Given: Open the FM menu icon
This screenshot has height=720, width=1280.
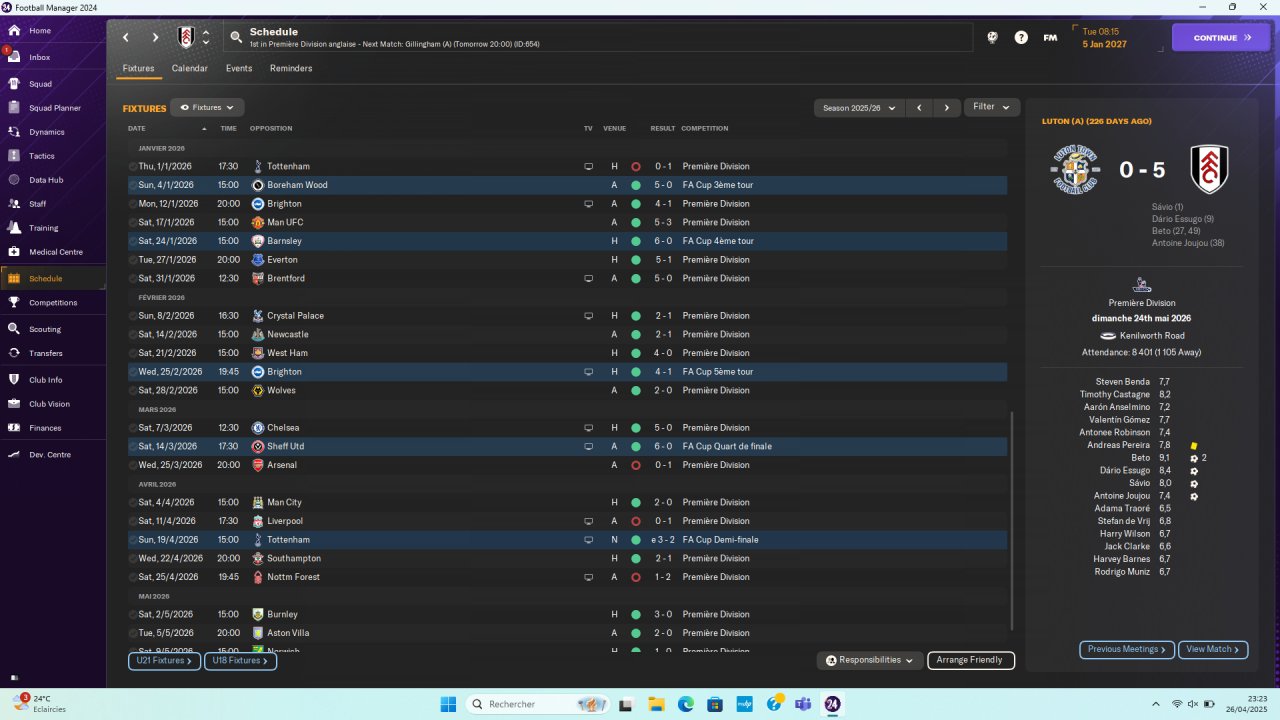Looking at the screenshot, I should pos(1050,38).
